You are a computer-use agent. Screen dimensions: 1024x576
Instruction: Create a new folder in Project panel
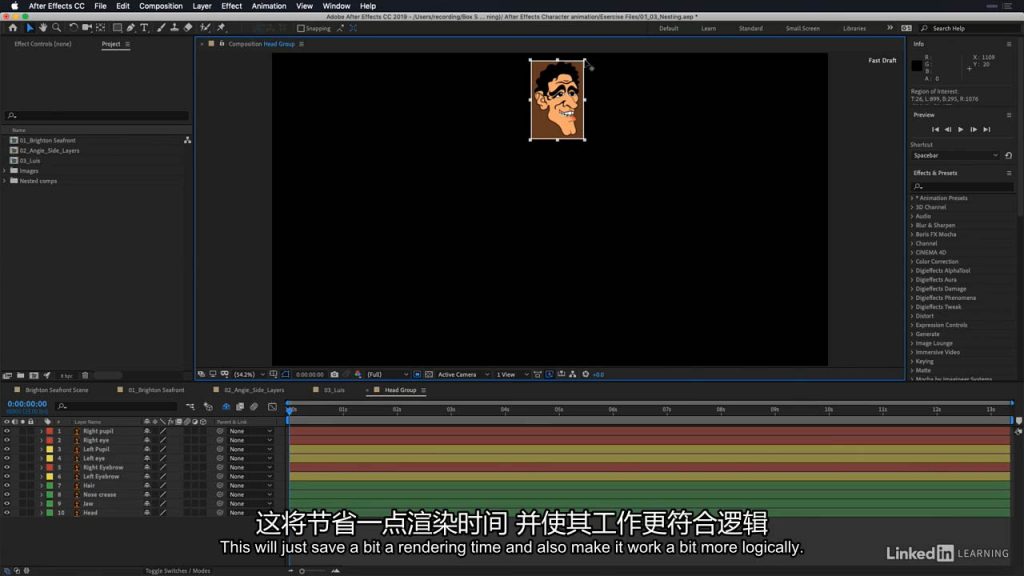point(21,376)
